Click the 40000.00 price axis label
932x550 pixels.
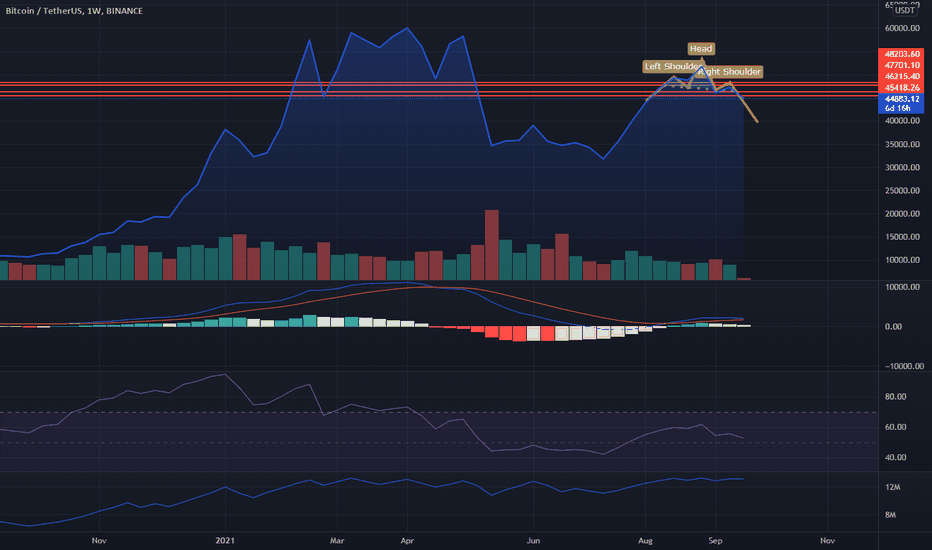[x=902, y=121]
